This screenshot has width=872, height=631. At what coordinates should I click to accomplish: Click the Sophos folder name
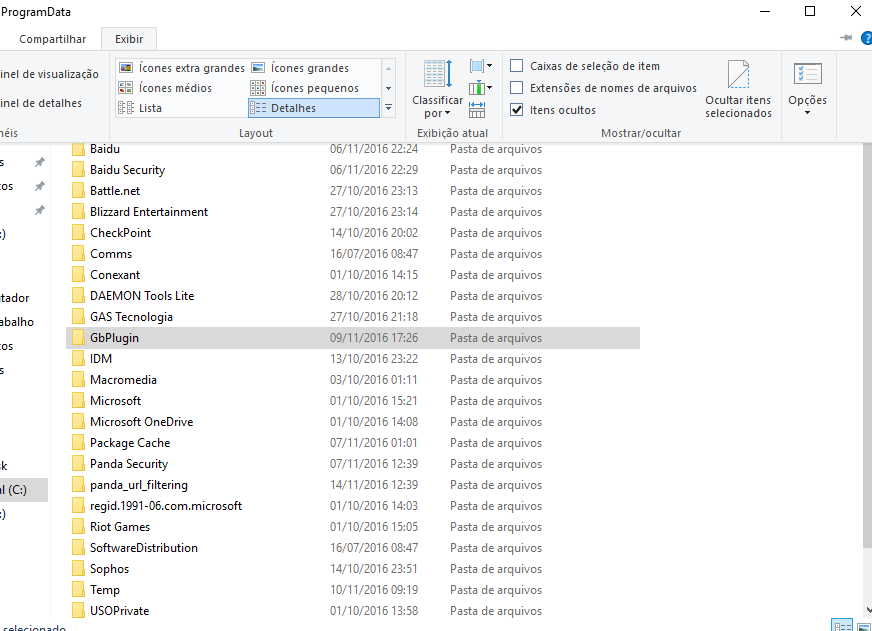[x=110, y=569]
